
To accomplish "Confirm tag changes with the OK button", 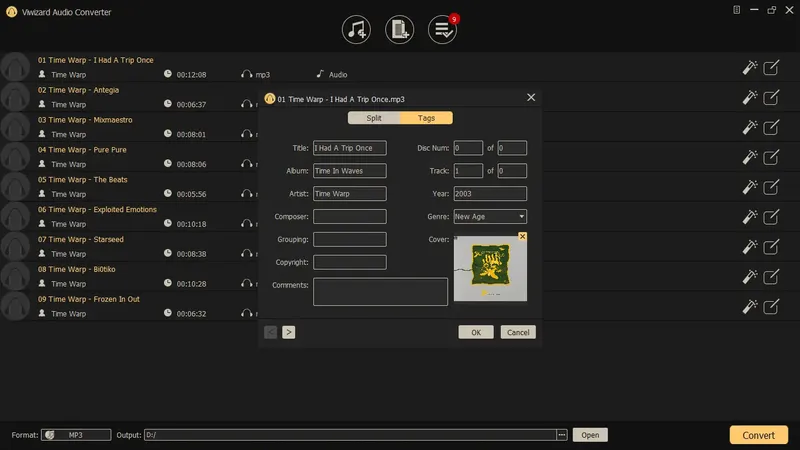I will (476, 332).
